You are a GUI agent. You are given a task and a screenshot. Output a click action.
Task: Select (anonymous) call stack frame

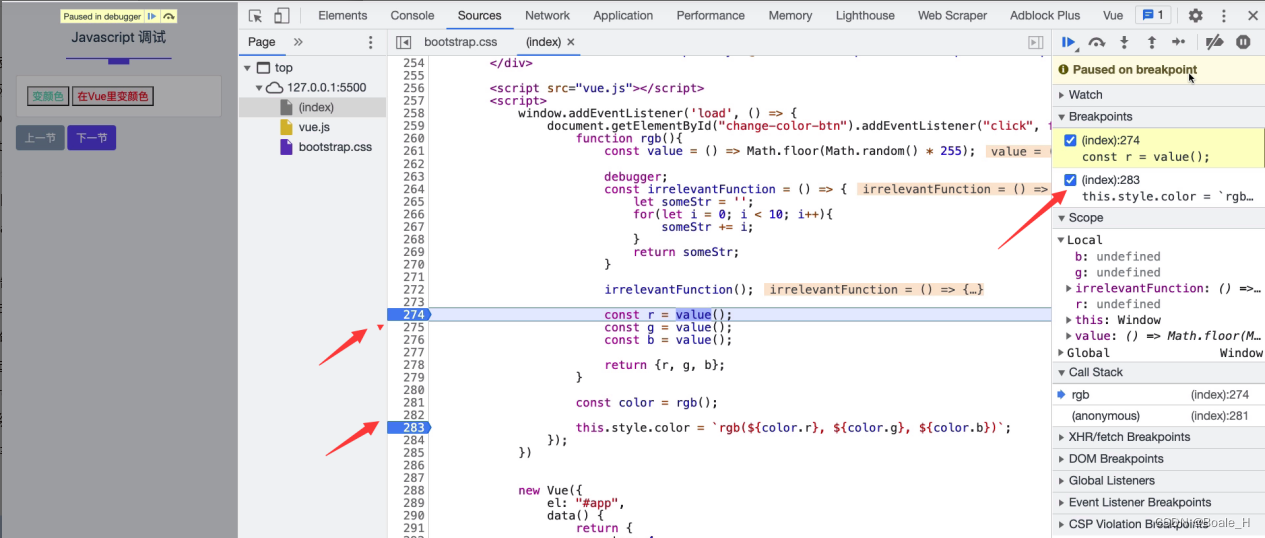[1158, 415]
